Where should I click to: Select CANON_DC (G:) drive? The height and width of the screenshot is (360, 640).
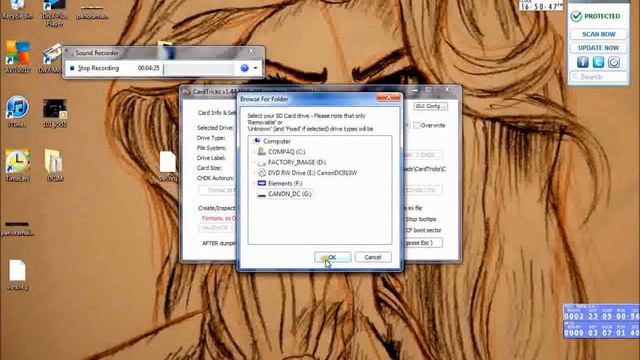click(x=289, y=194)
